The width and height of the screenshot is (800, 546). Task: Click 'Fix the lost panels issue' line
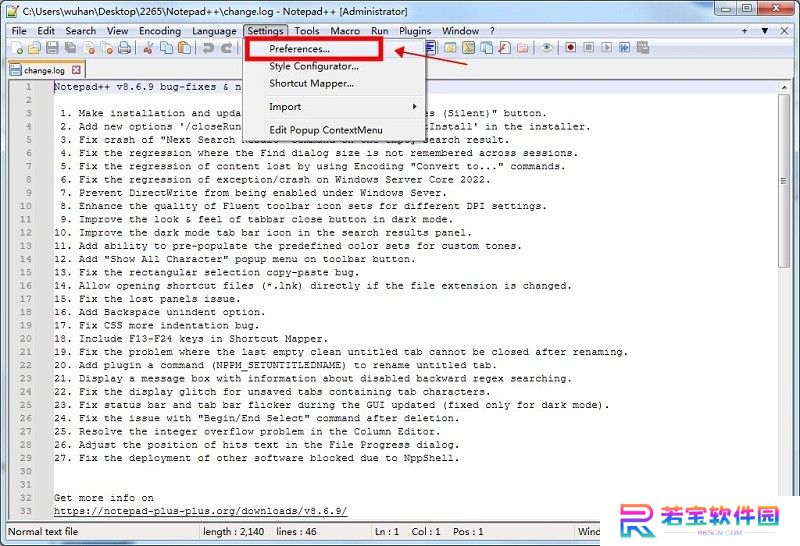point(147,299)
